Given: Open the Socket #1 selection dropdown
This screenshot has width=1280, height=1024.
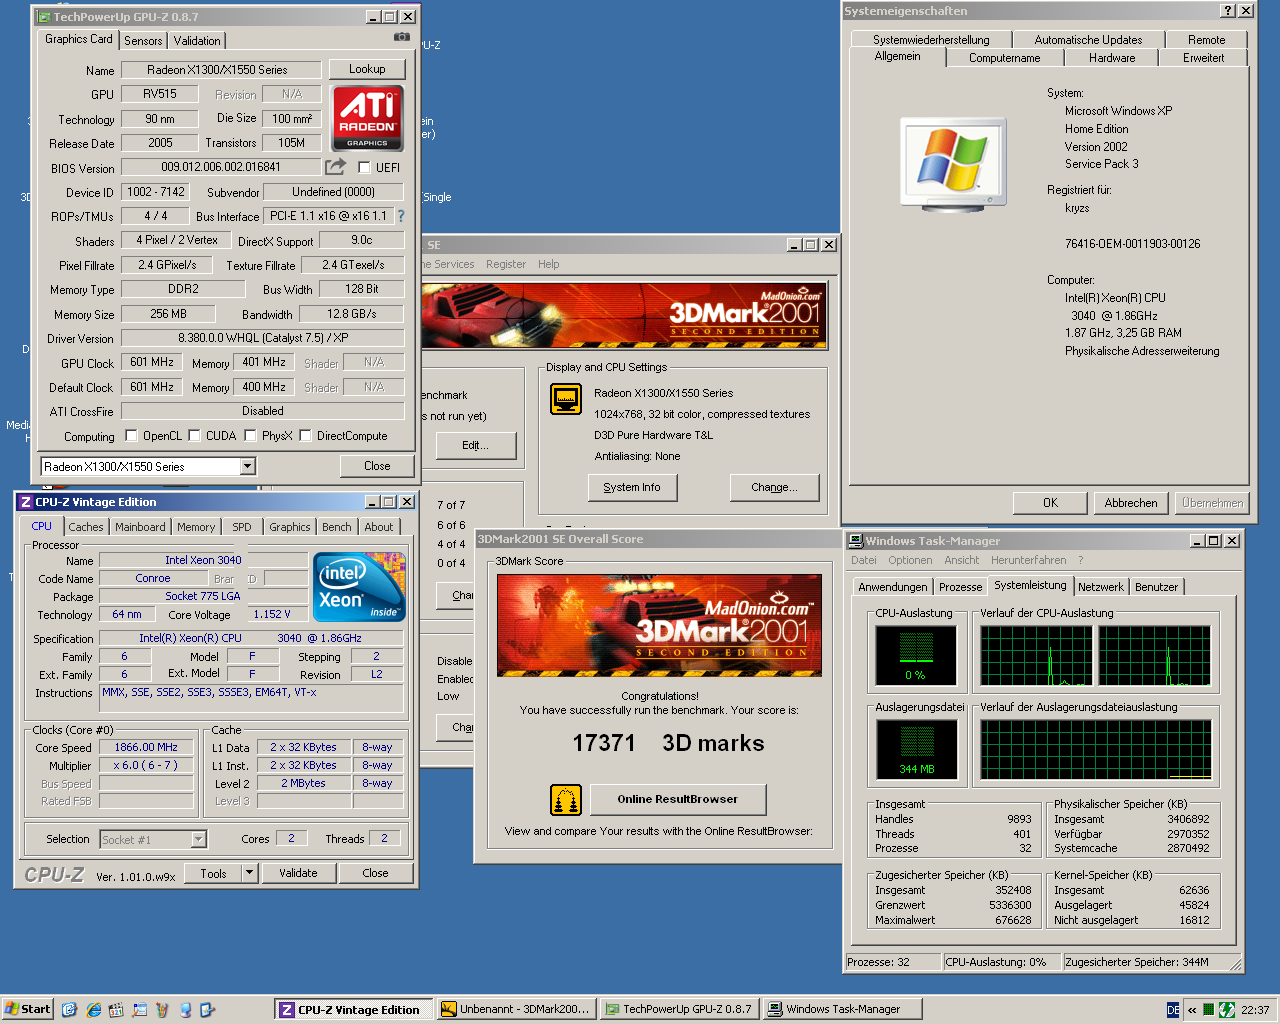Looking at the screenshot, I should [x=198, y=840].
